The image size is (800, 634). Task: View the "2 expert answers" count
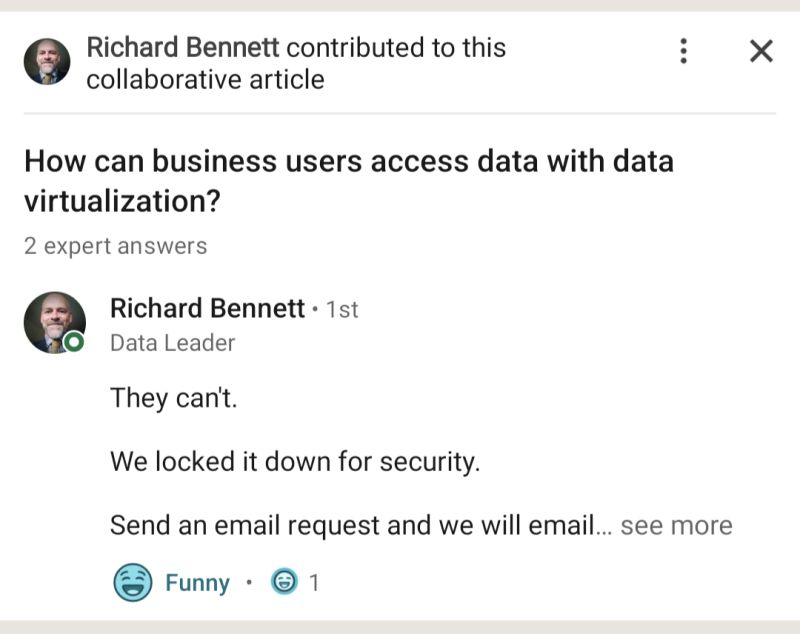(x=116, y=246)
